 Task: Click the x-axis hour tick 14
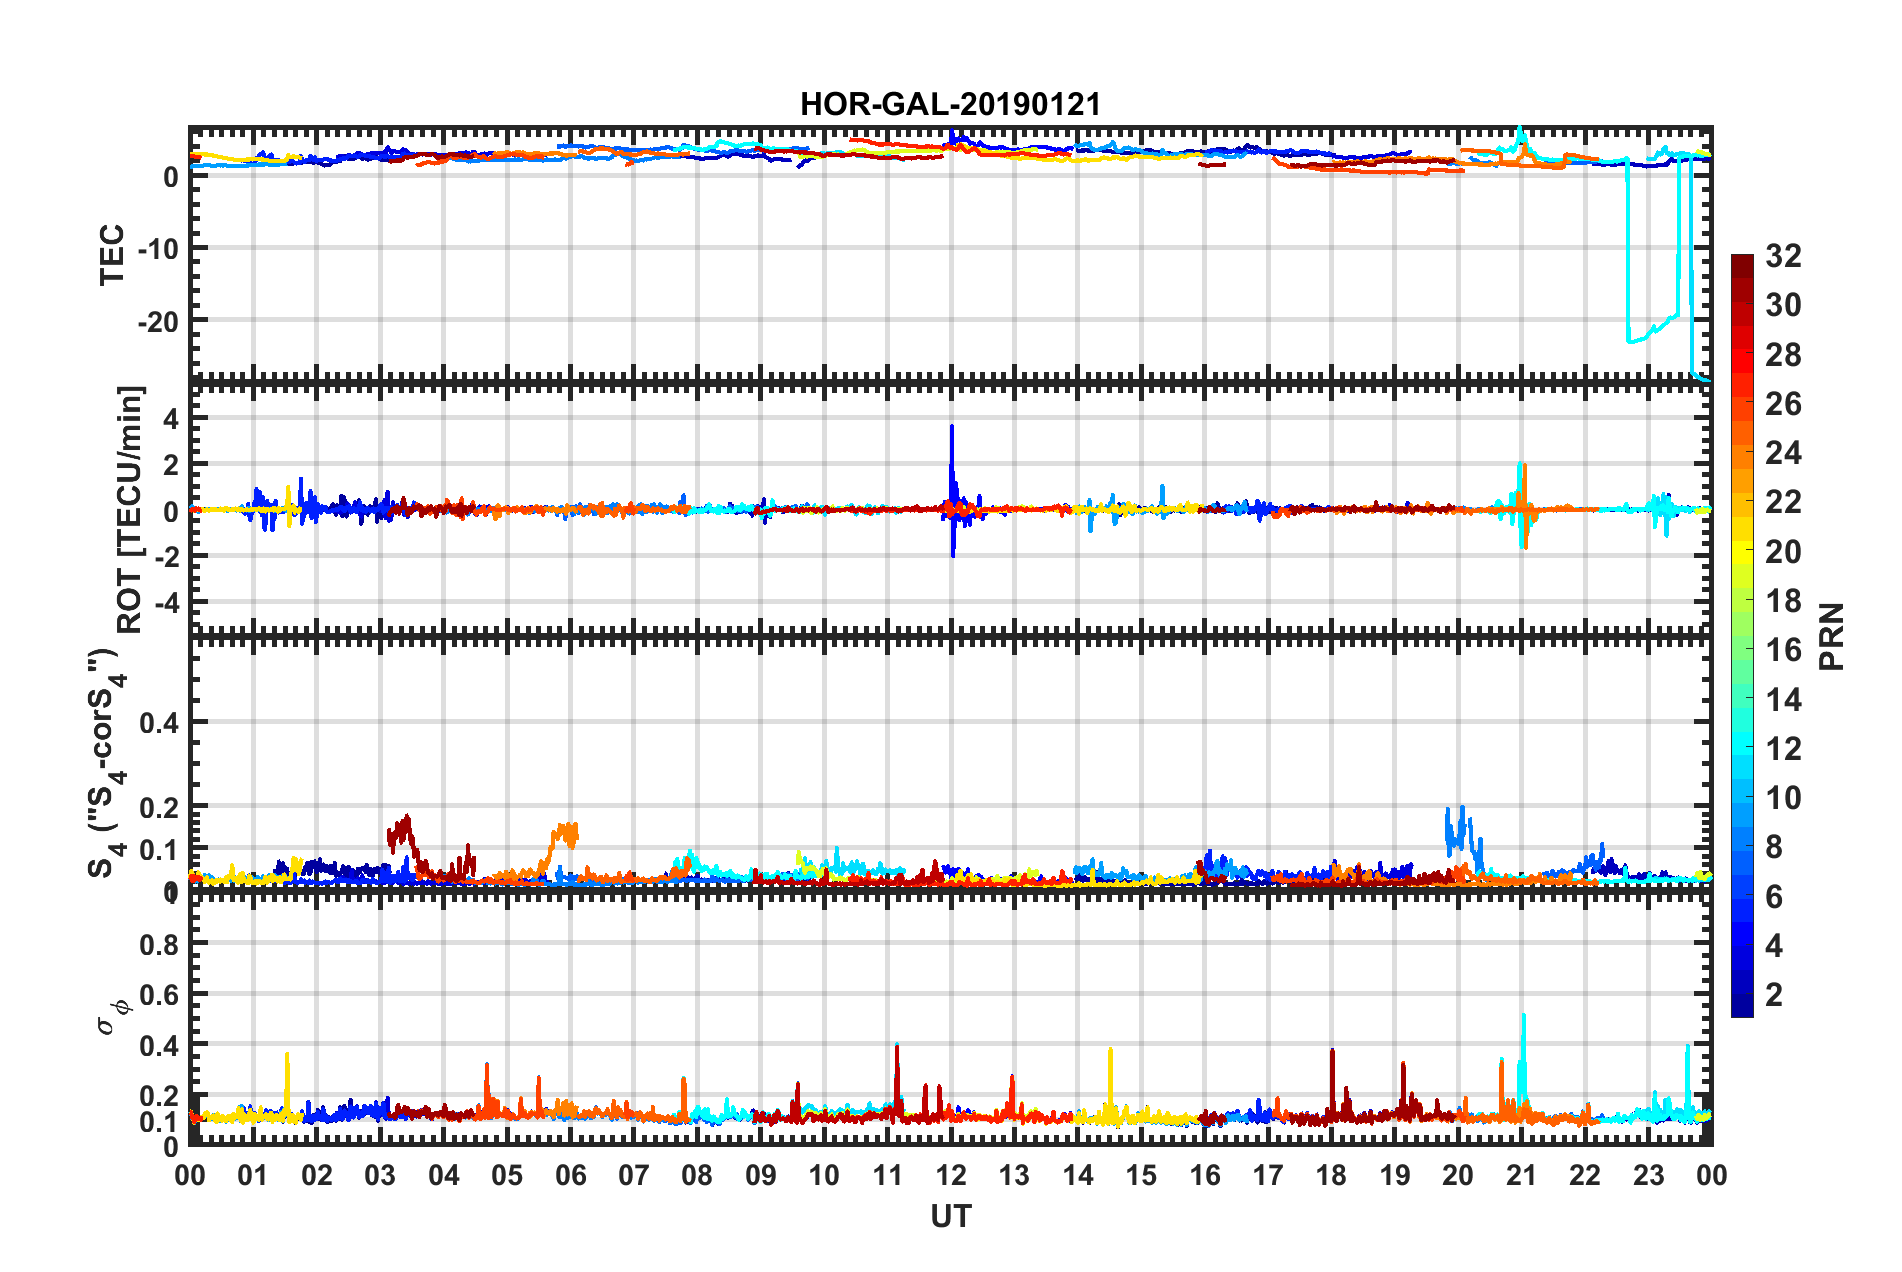pos(1078,1176)
